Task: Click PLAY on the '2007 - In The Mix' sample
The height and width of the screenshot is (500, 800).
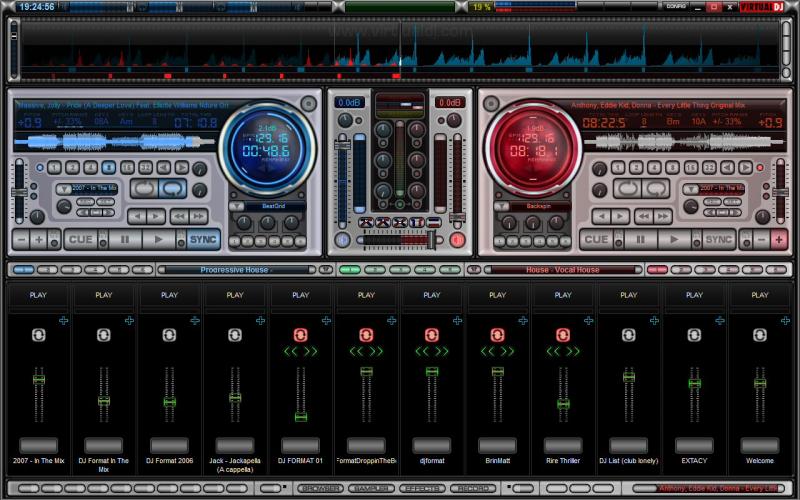Action: click(x=38, y=295)
